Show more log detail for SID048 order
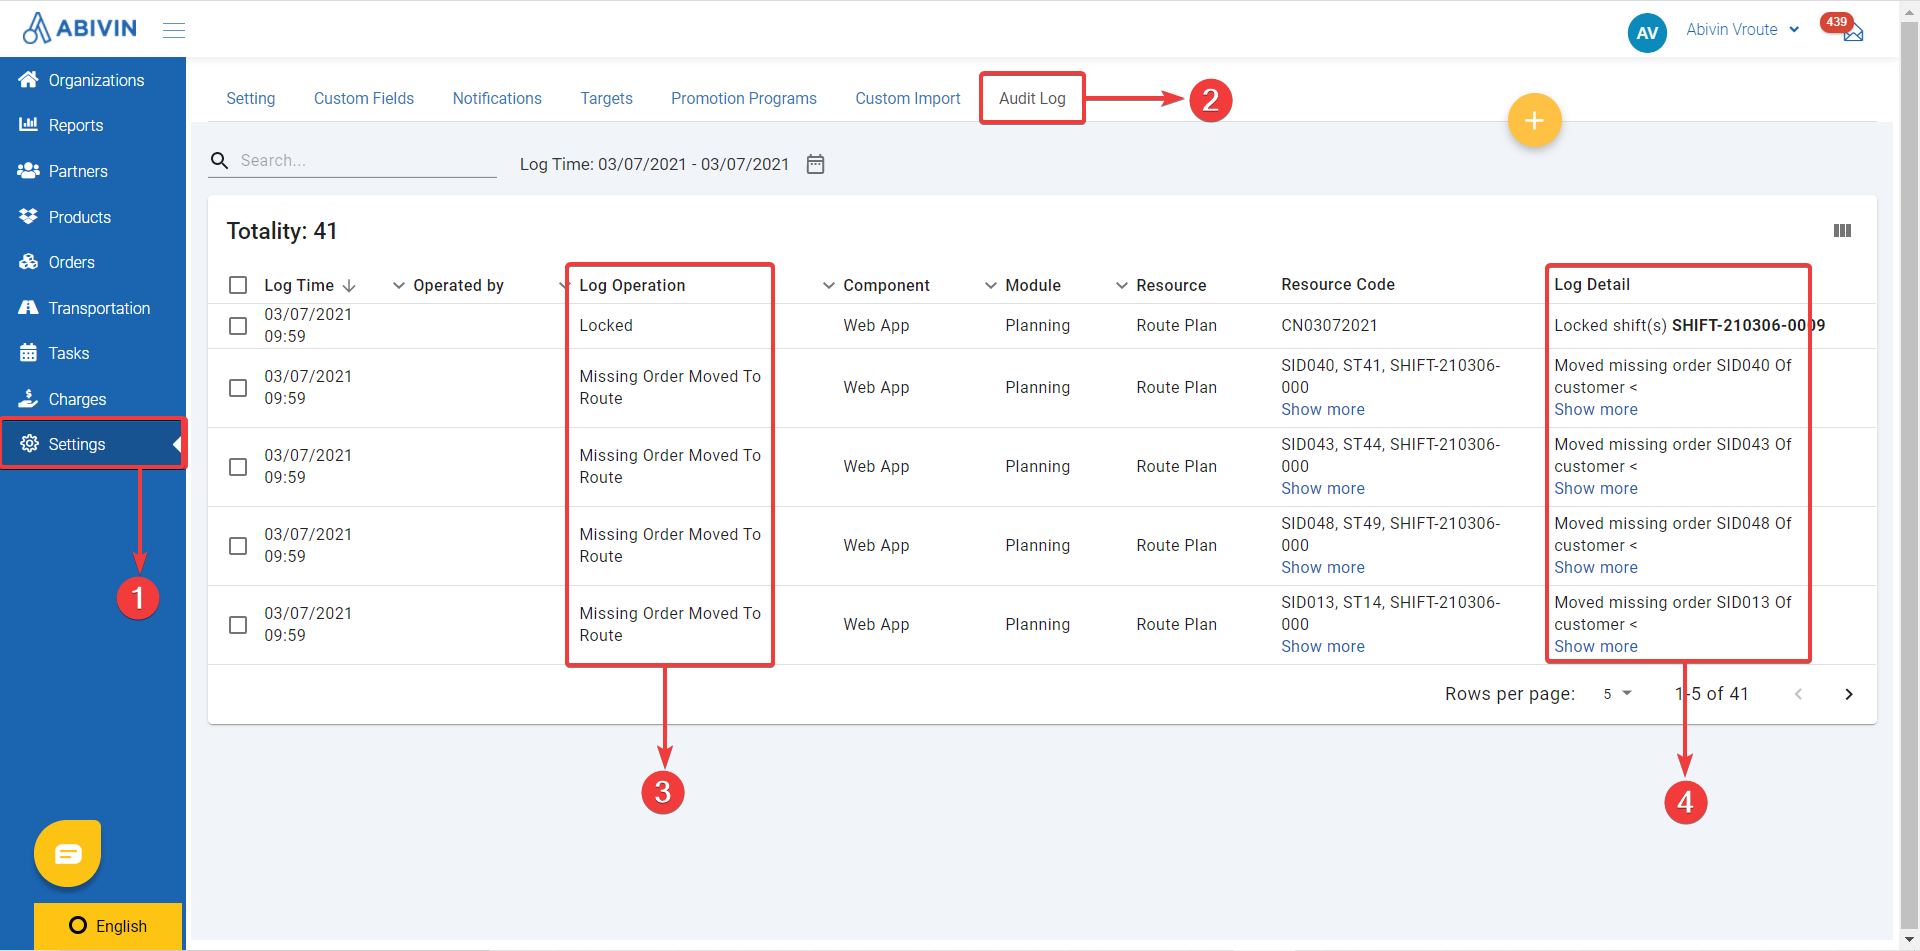Screen dimensions: 1920x951 (x=1596, y=568)
